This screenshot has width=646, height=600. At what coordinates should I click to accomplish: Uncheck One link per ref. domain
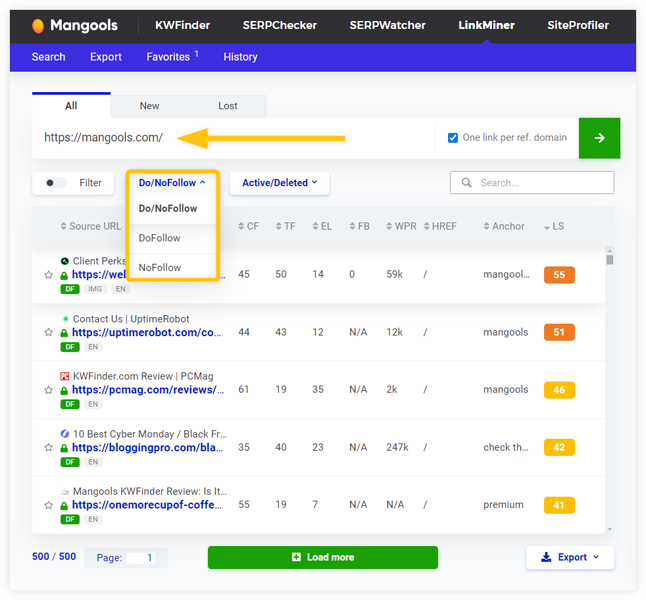[453, 138]
